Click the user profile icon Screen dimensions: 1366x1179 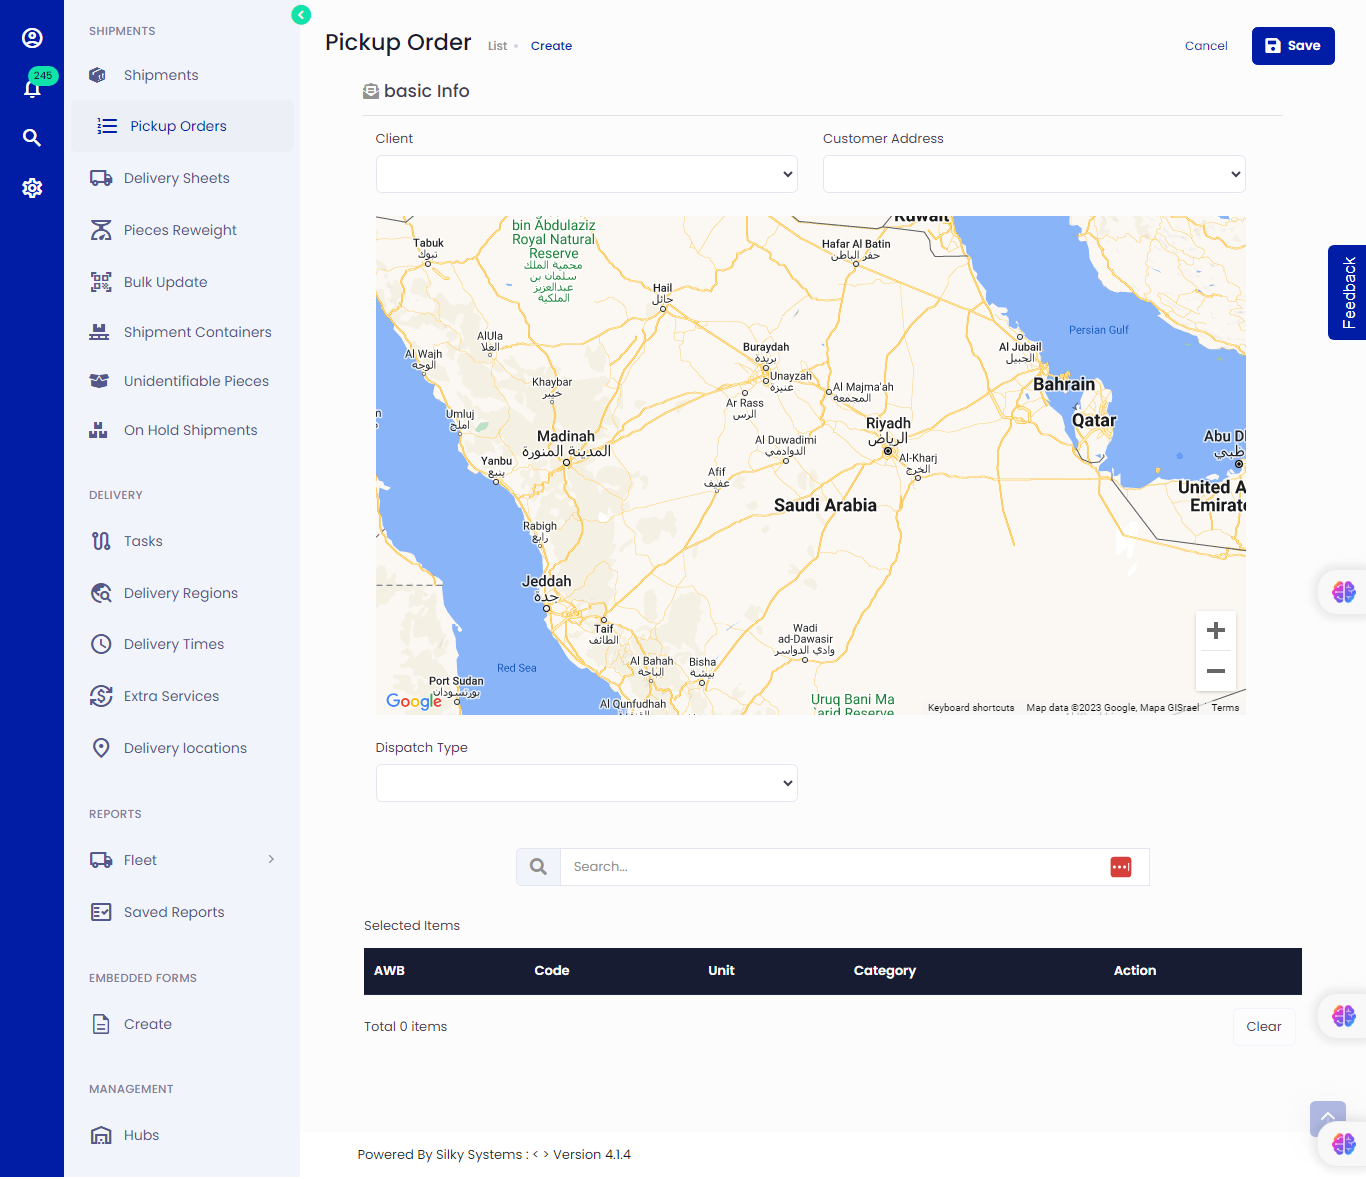point(32,38)
